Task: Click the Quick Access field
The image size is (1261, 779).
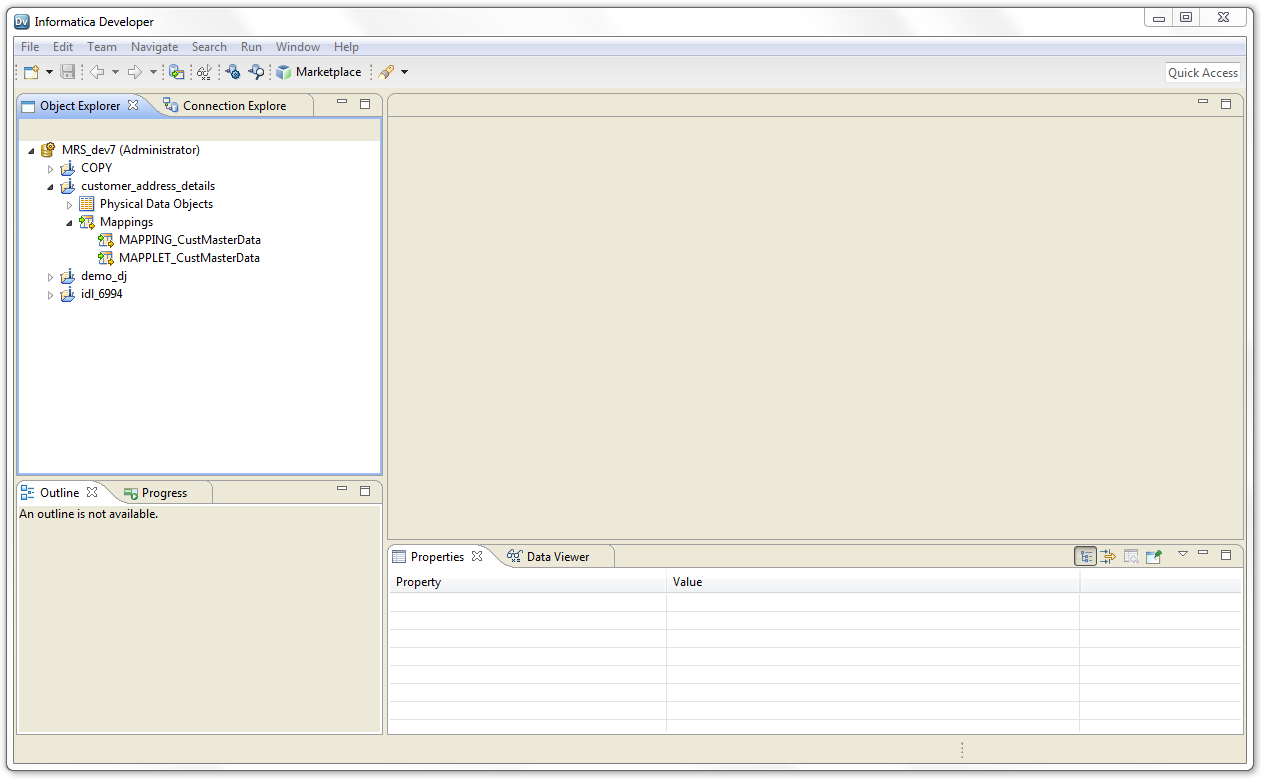Action: coord(1203,72)
